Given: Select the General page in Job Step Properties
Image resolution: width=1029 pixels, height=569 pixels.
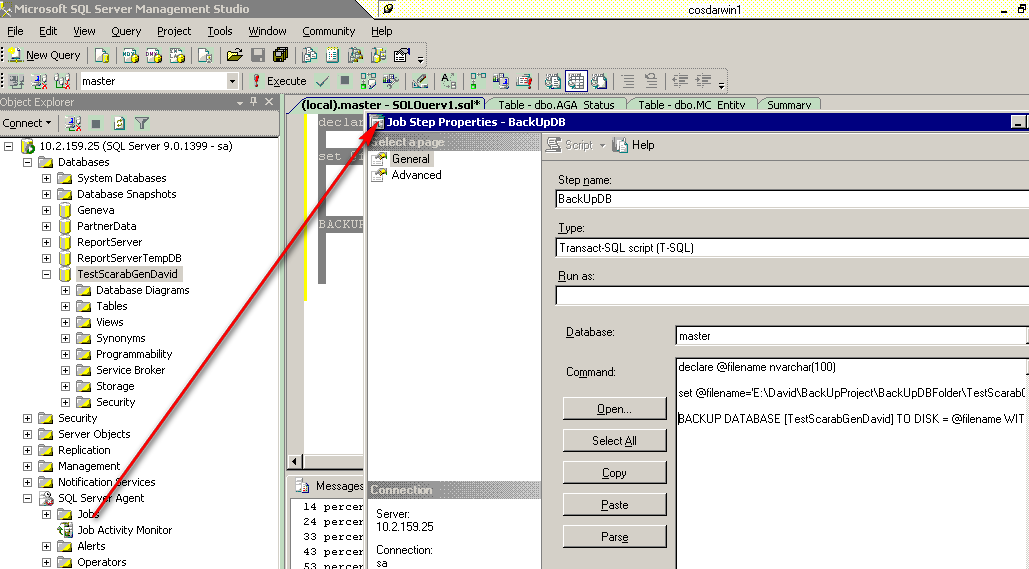Looking at the screenshot, I should tap(410, 159).
